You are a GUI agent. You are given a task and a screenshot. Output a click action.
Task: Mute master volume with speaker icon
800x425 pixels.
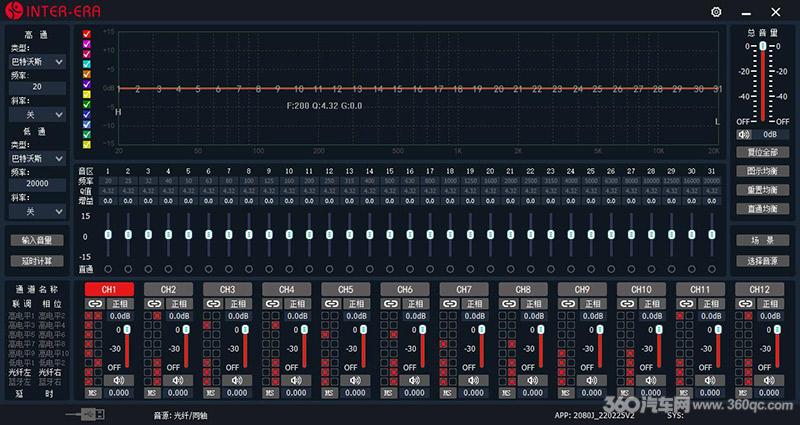[x=744, y=135]
